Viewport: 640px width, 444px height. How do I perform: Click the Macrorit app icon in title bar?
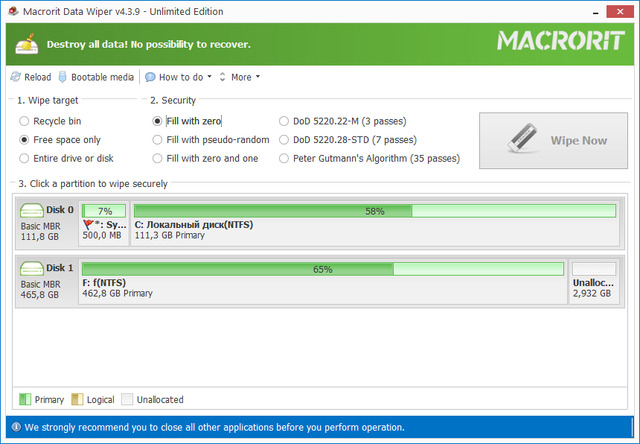pos(12,11)
